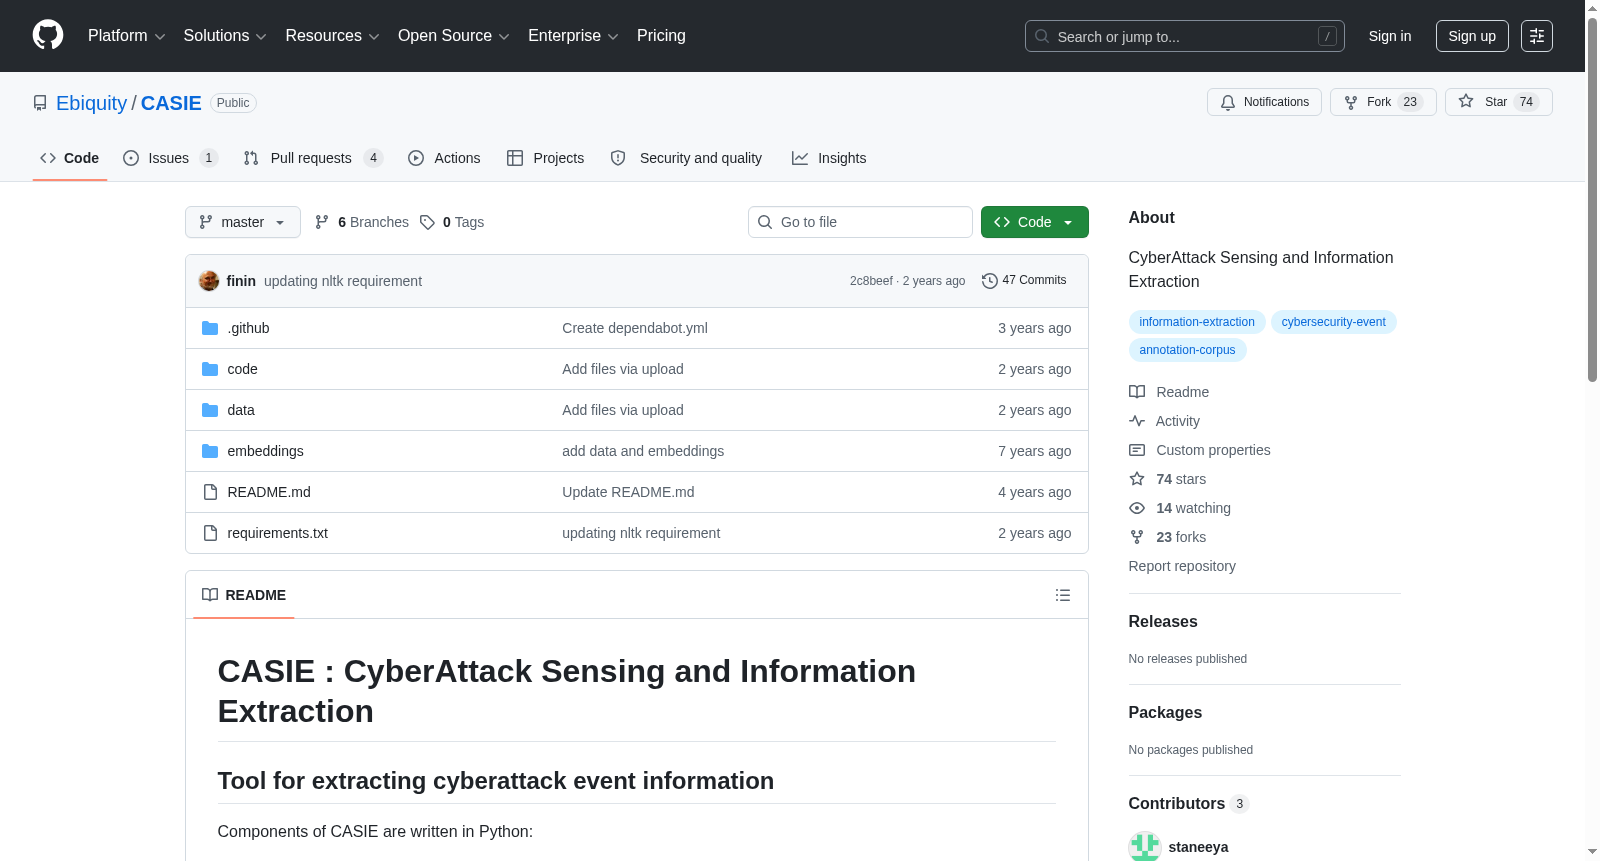The width and height of the screenshot is (1600, 861).
Task: Click the star icon beside 74 stars
Action: click(1137, 479)
